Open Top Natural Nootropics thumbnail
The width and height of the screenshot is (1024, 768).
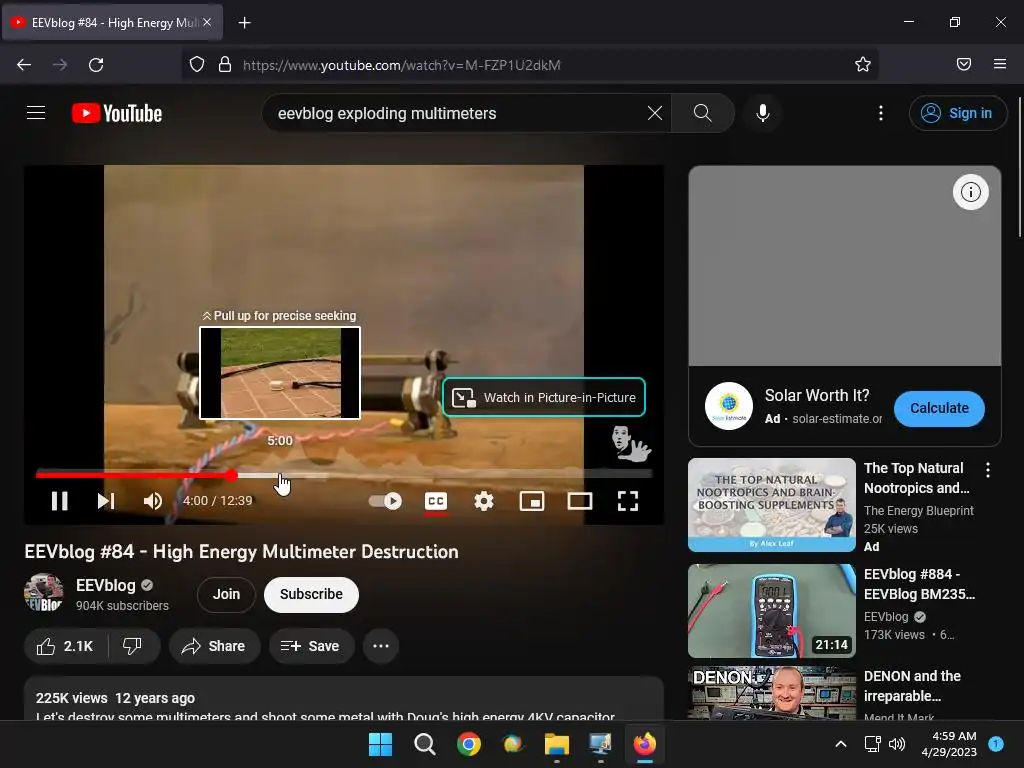tap(771, 505)
